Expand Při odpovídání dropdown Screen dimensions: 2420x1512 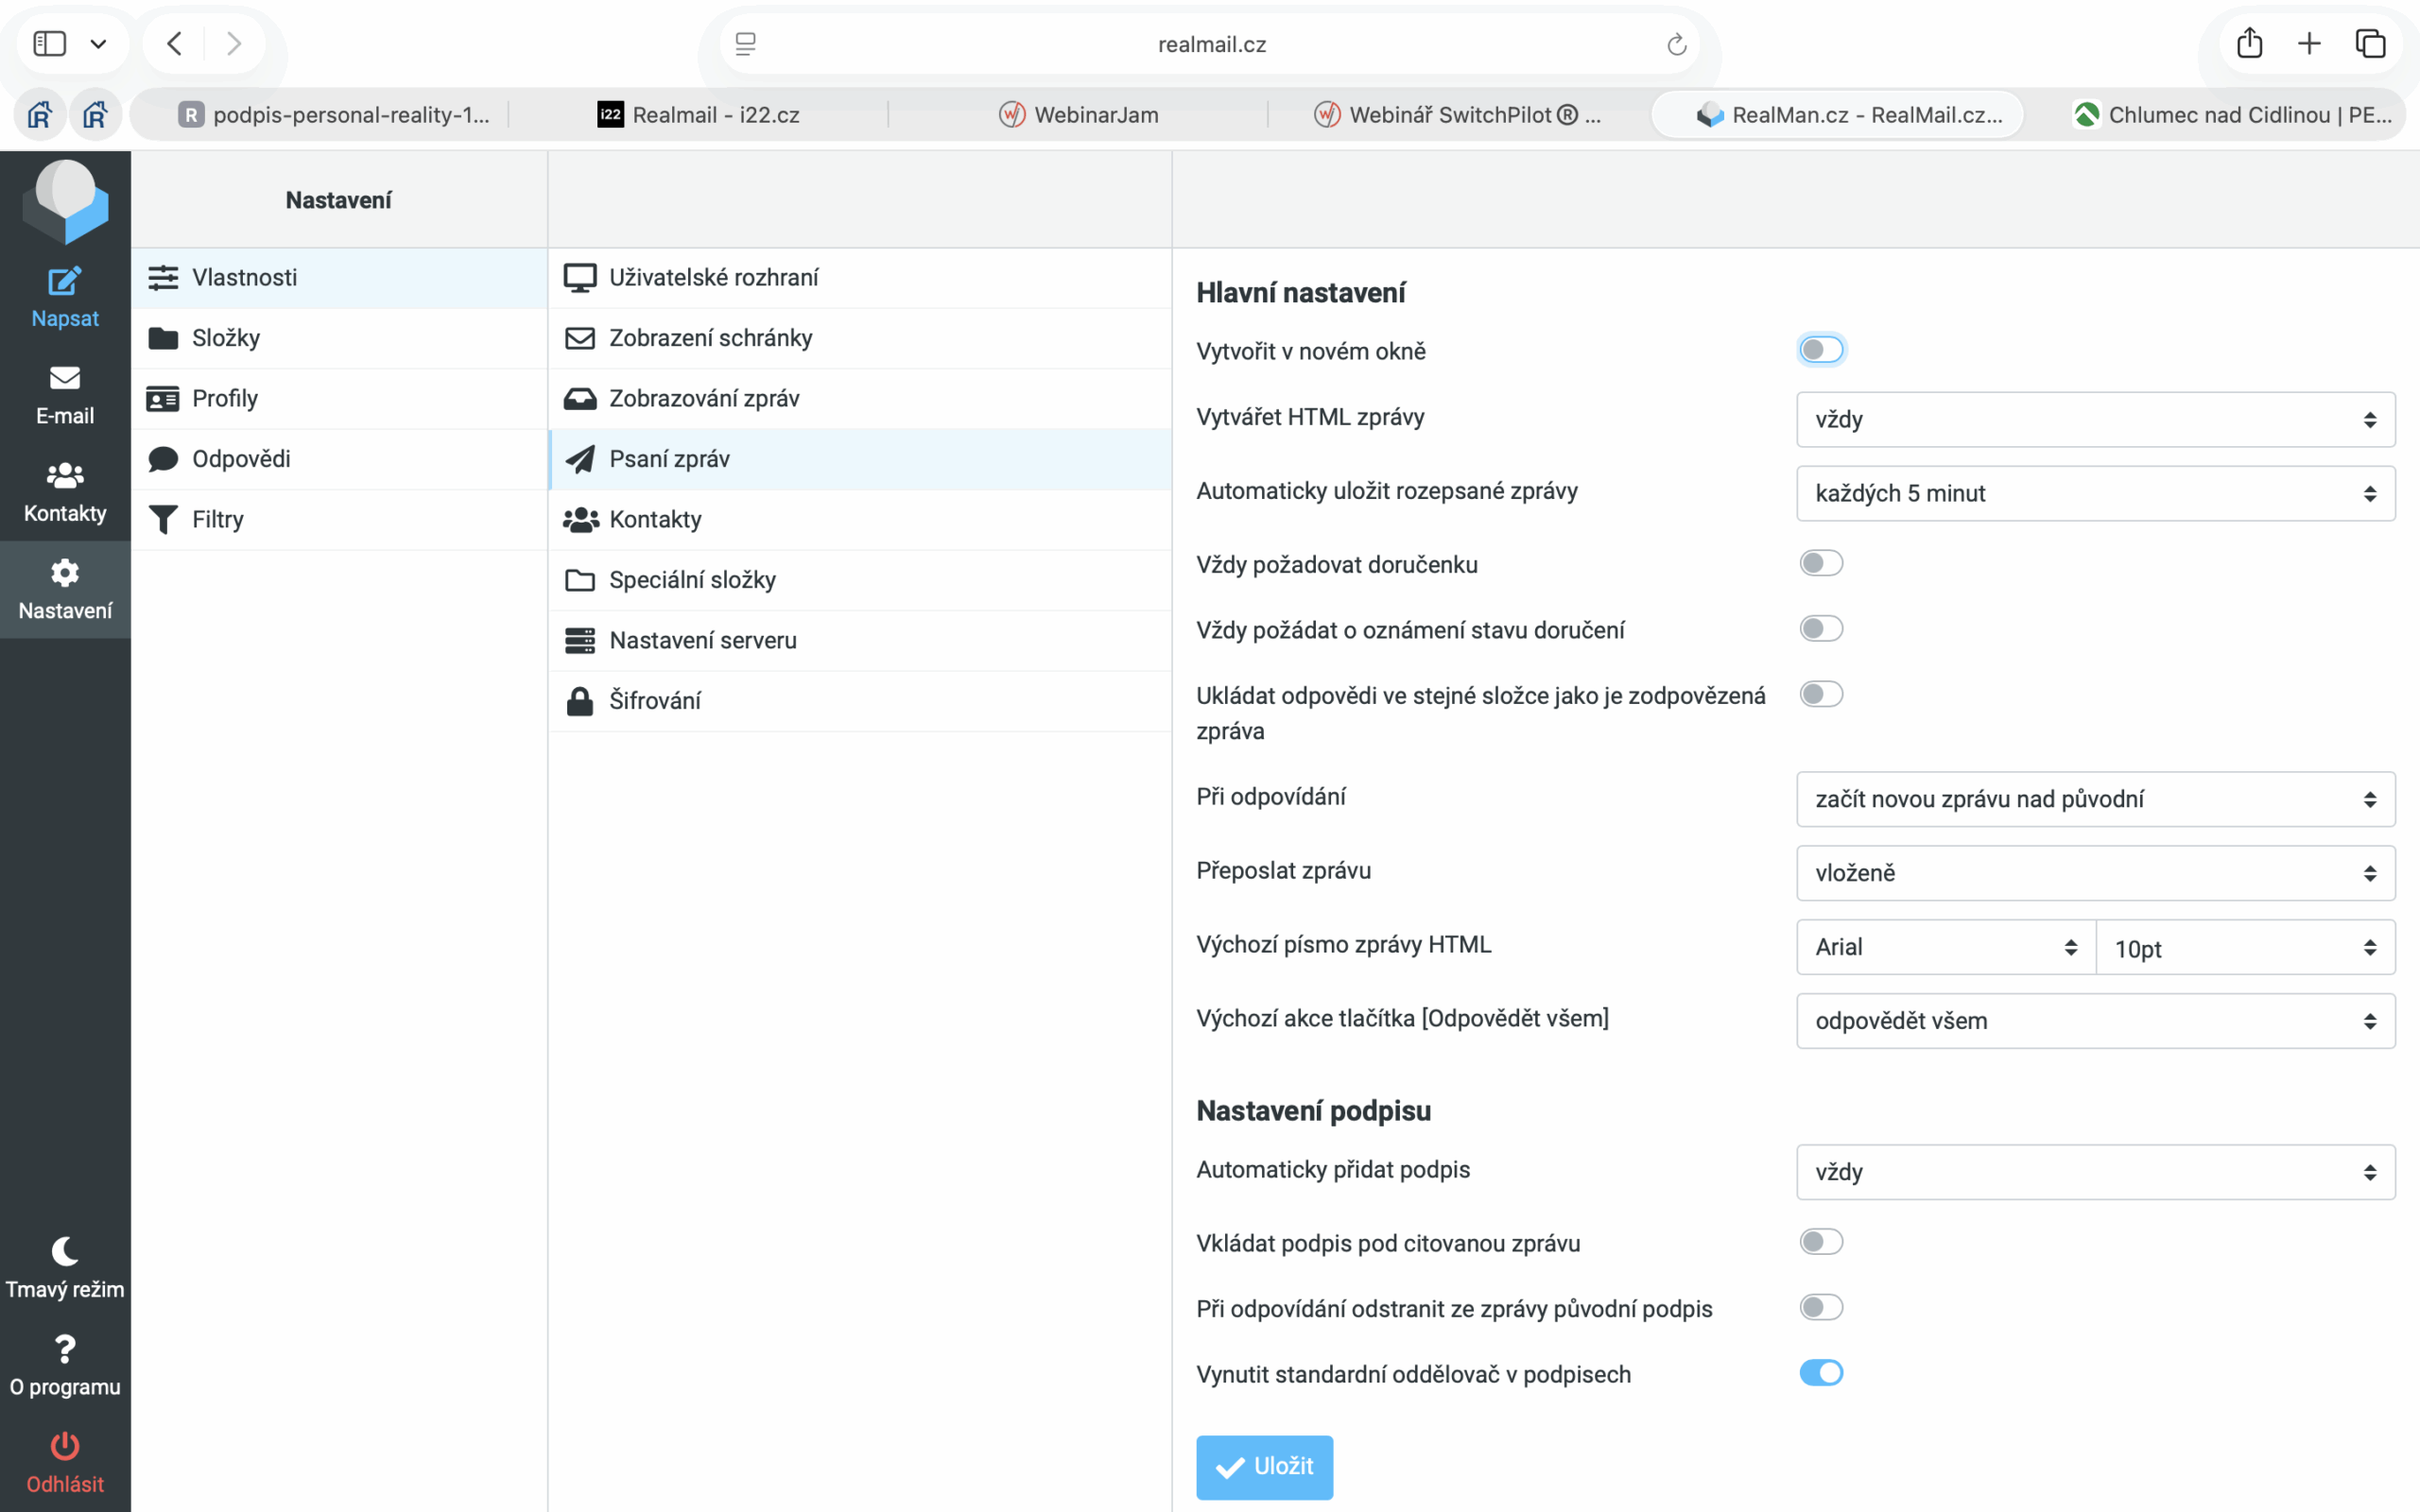[x=2095, y=799]
